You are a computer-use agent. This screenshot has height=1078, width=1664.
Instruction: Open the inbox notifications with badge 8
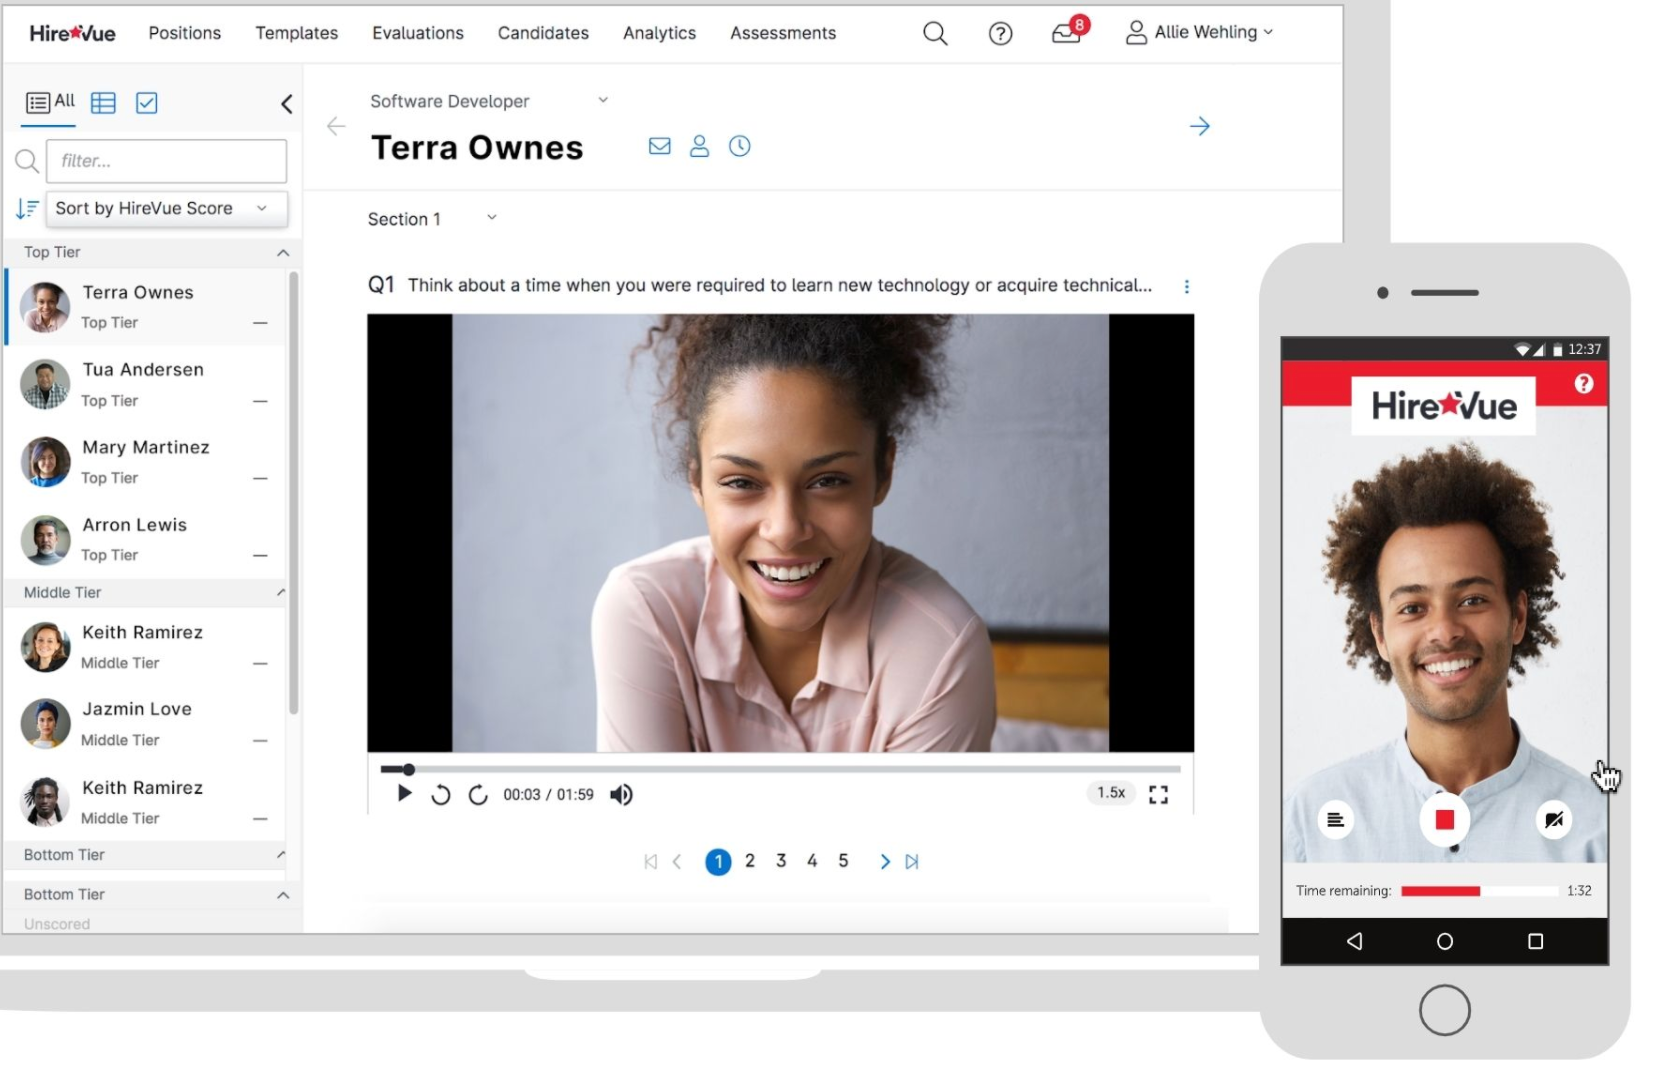click(1067, 33)
